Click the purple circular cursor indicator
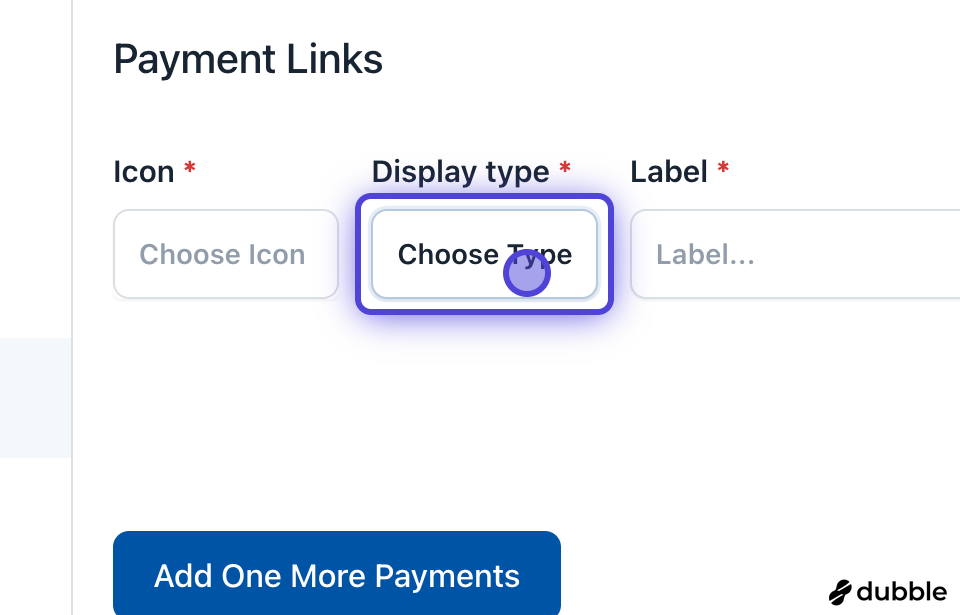Image resolution: width=960 pixels, height=615 pixels. (x=527, y=273)
